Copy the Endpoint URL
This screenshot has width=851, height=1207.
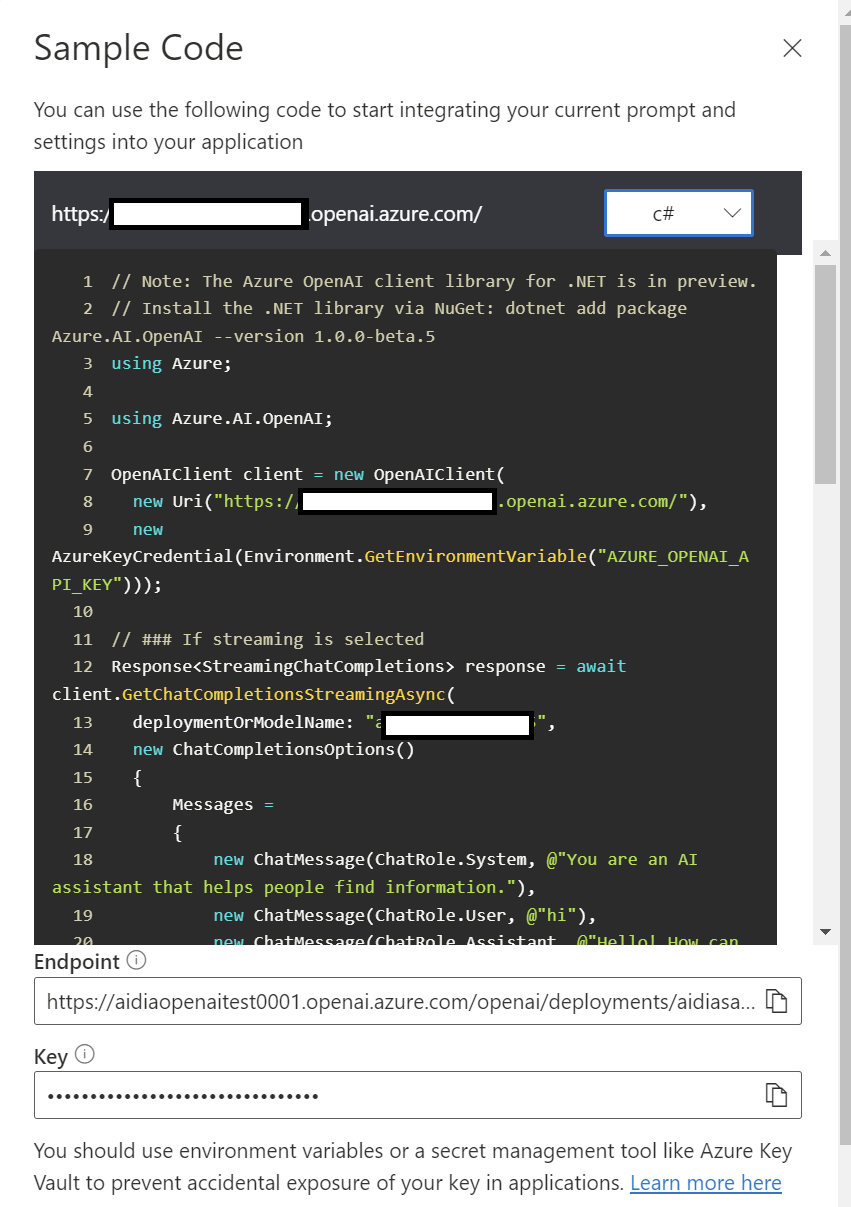[776, 1001]
